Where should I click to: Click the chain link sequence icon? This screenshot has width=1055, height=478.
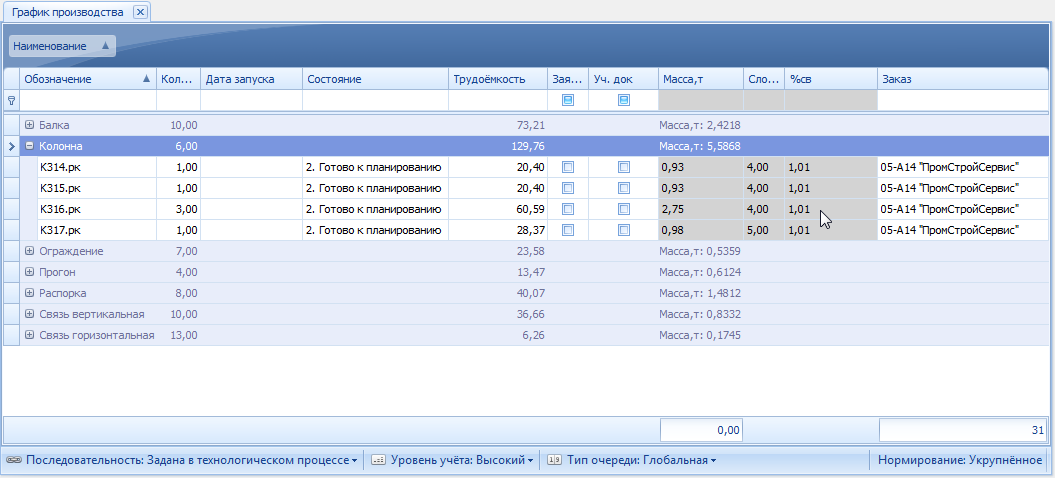[13, 460]
